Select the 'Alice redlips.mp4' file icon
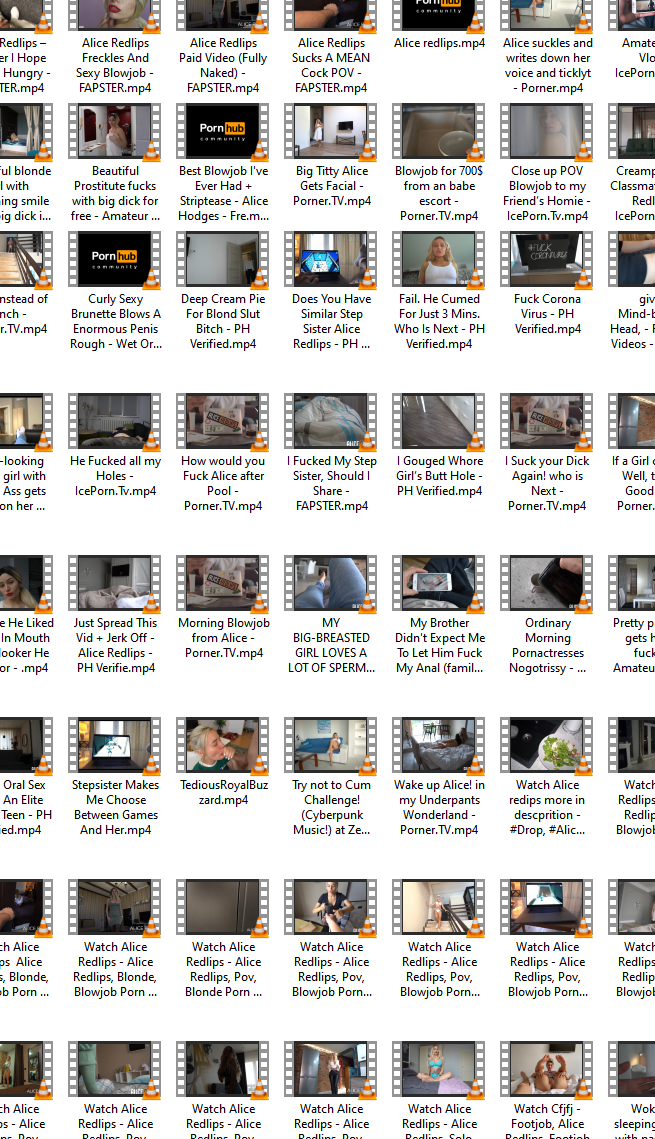 (x=439, y=13)
